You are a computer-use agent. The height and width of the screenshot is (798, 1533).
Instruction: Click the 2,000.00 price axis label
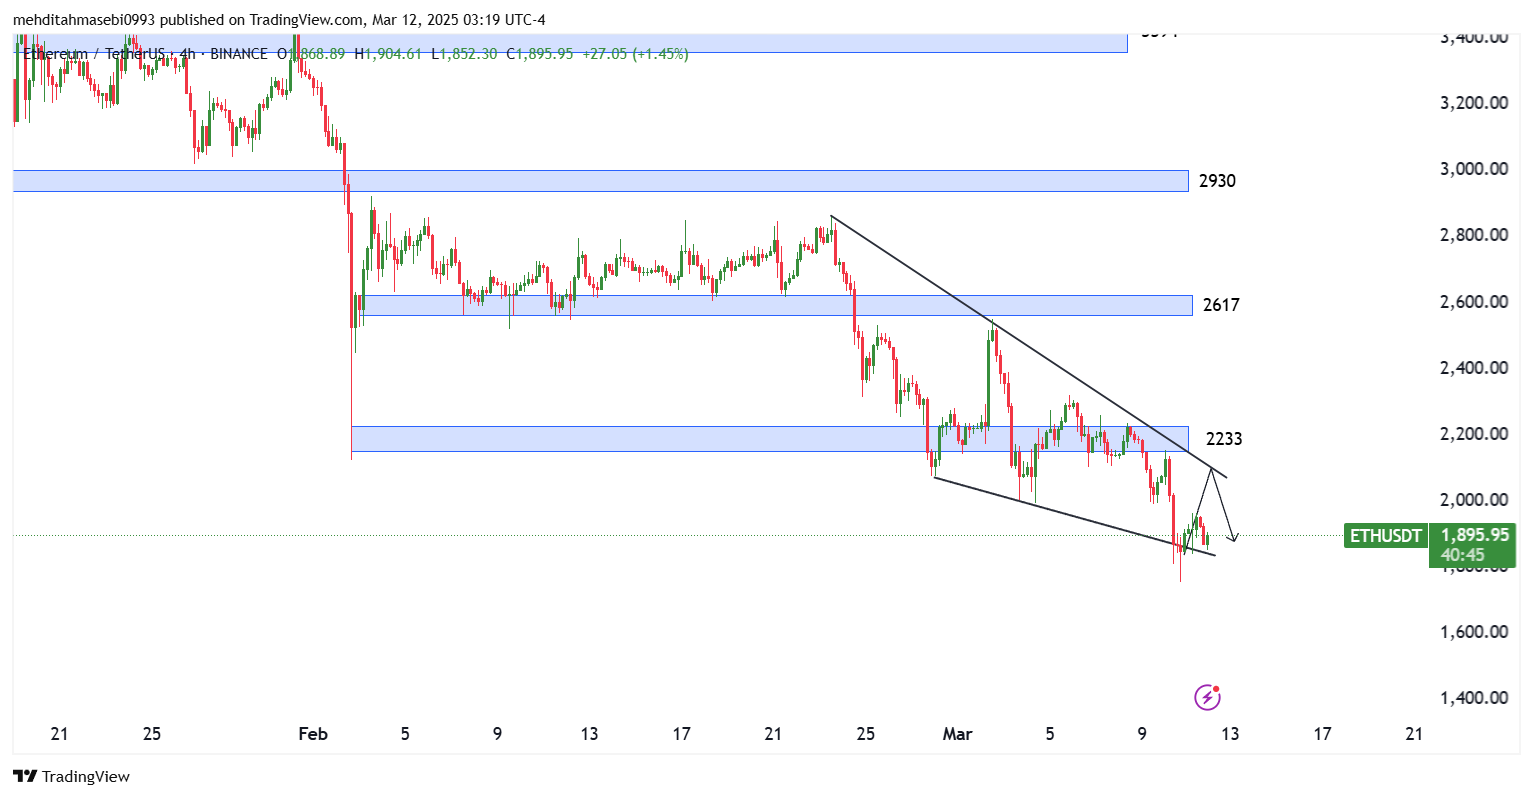1474,500
